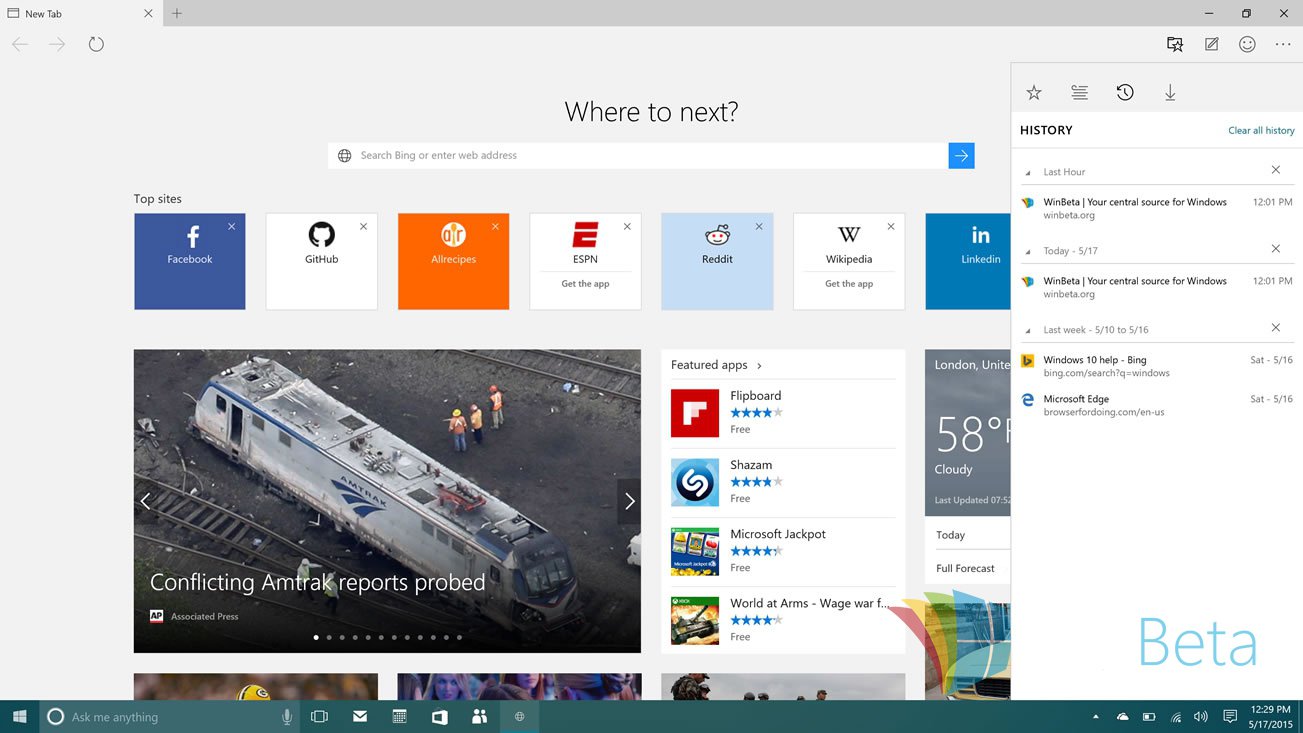Switch to Favorites star tab in Hub
This screenshot has width=1303, height=733.
point(1034,93)
